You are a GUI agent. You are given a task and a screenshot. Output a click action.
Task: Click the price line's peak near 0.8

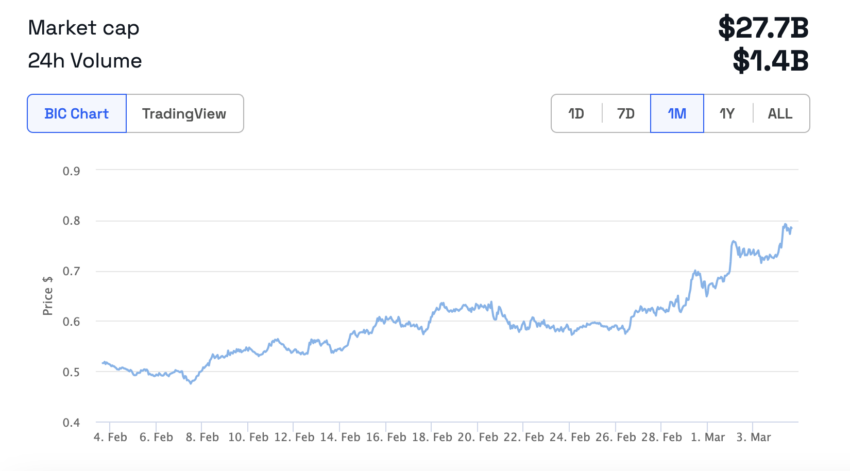coord(786,225)
